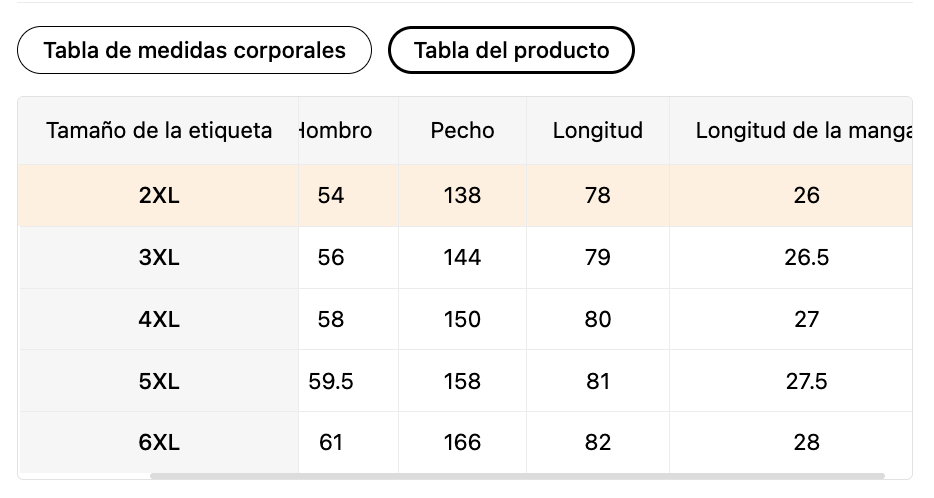Click the 138 chest value for 2XL
Screen dimensions: 934x498
click(462, 195)
